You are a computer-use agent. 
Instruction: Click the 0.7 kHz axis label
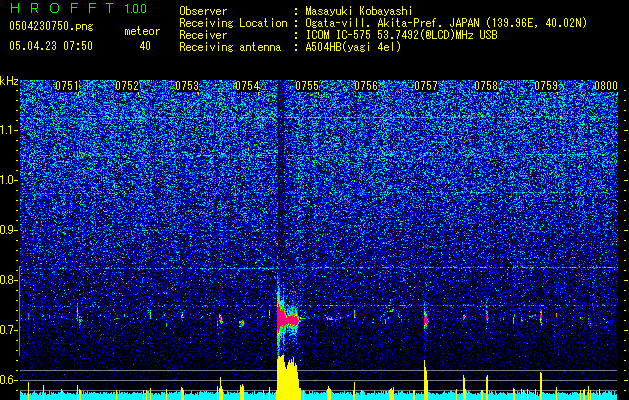[9, 330]
